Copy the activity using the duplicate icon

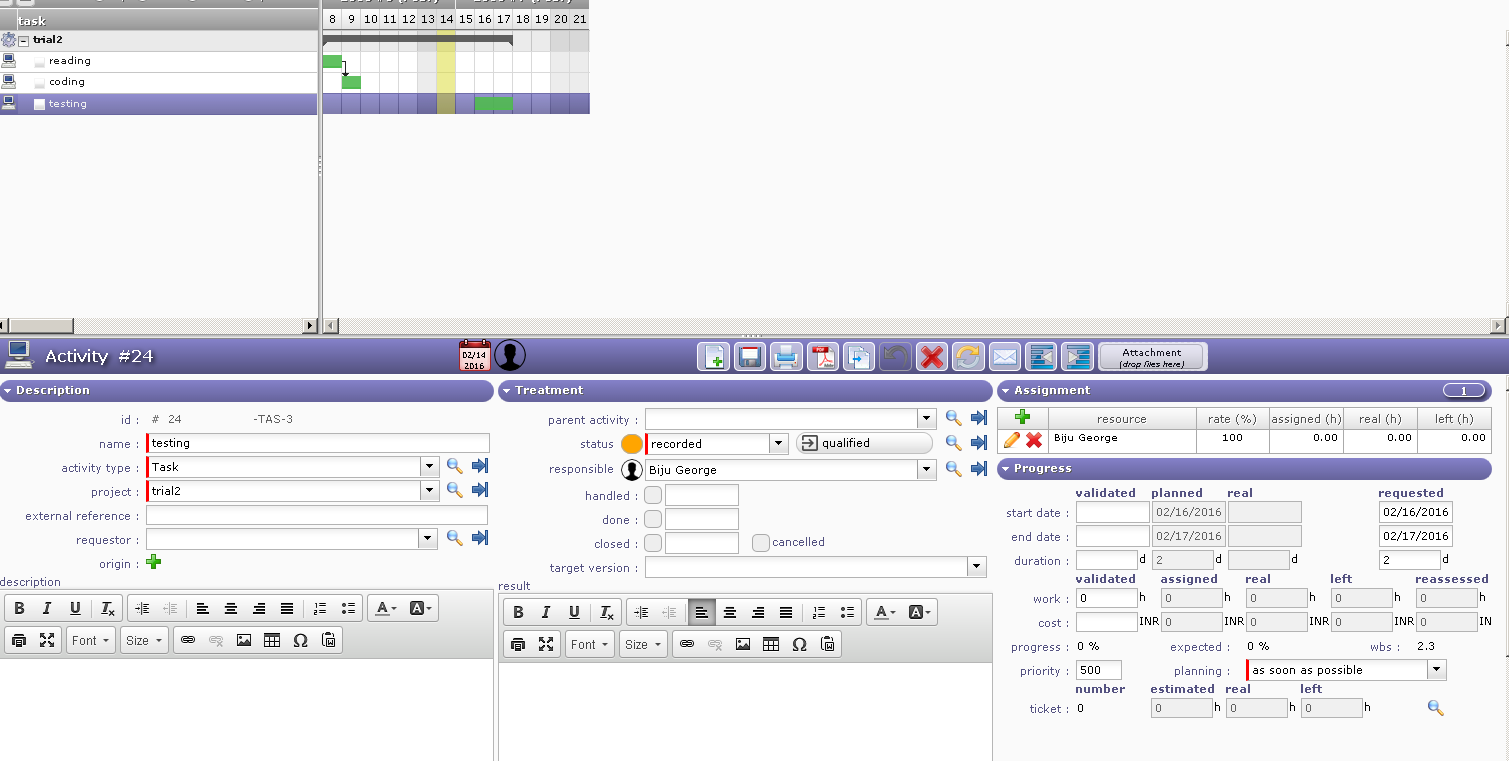pyautogui.click(x=859, y=357)
